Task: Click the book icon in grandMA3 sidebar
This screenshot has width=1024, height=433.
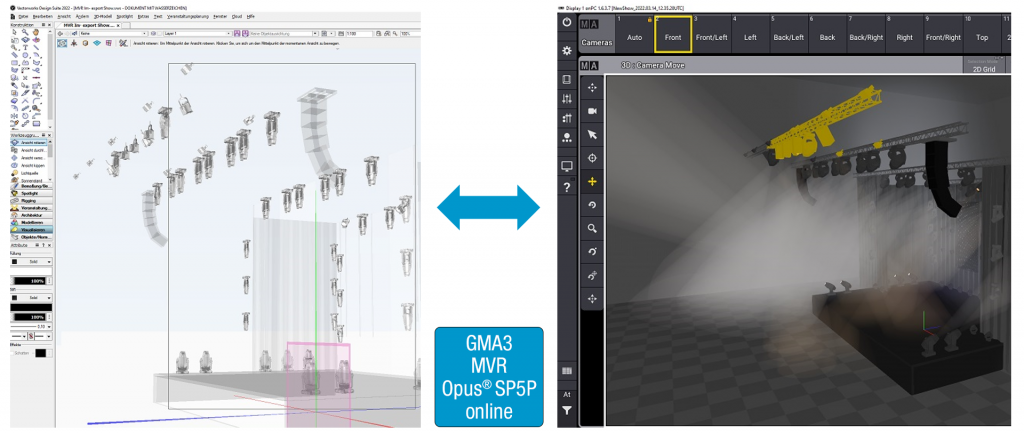Action: click(x=566, y=80)
